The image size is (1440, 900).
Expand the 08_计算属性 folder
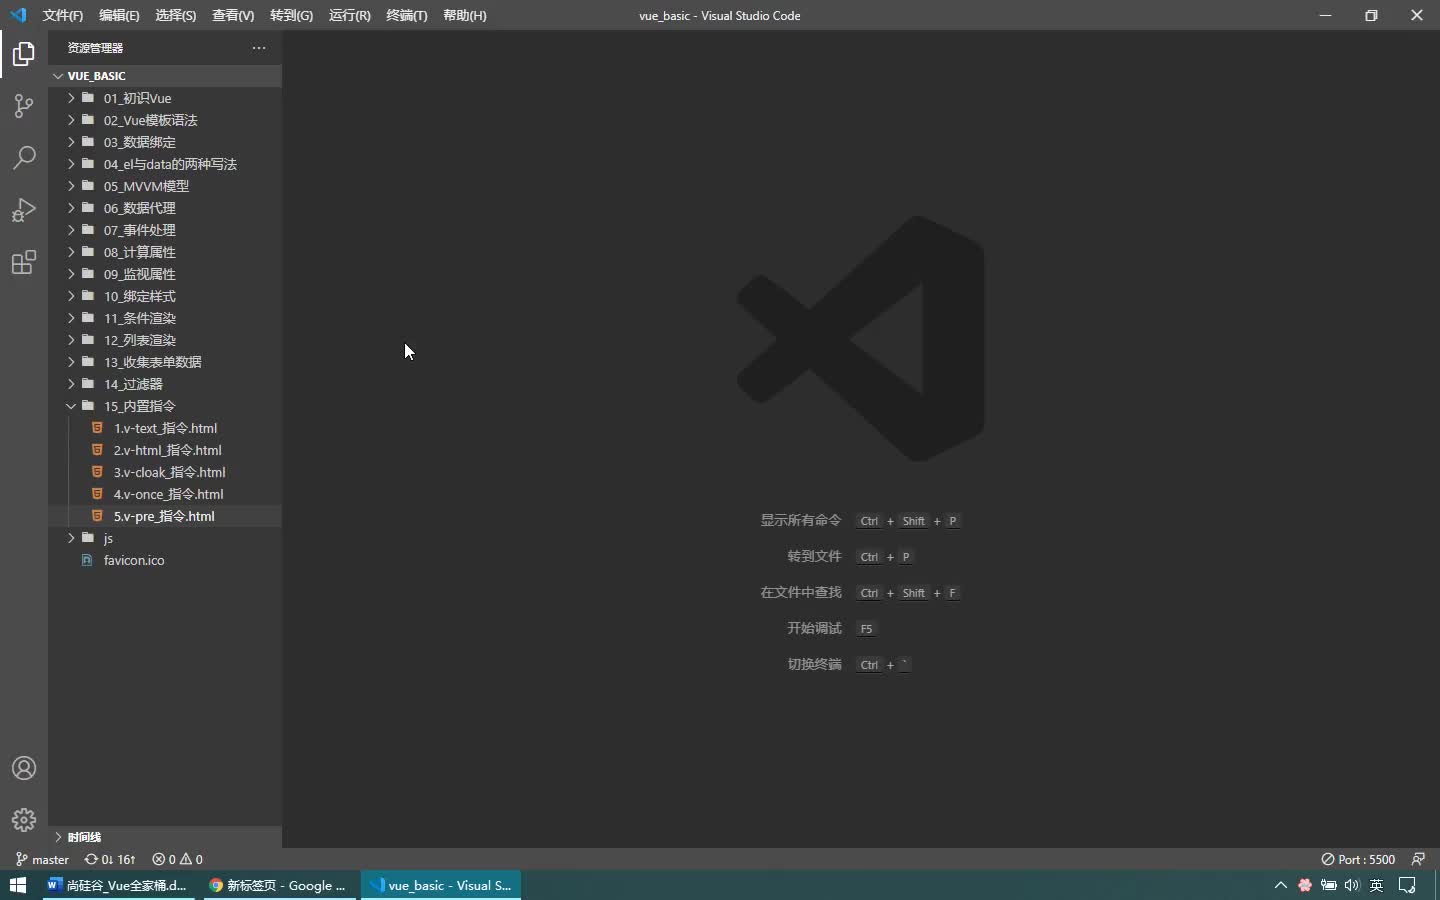165,252
